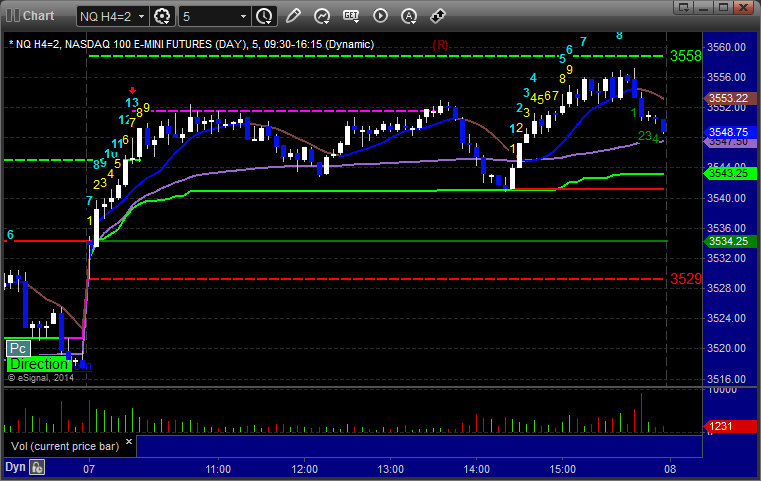
Task: Click the red 1231 volume tag
Action: [x=729, y=426]
